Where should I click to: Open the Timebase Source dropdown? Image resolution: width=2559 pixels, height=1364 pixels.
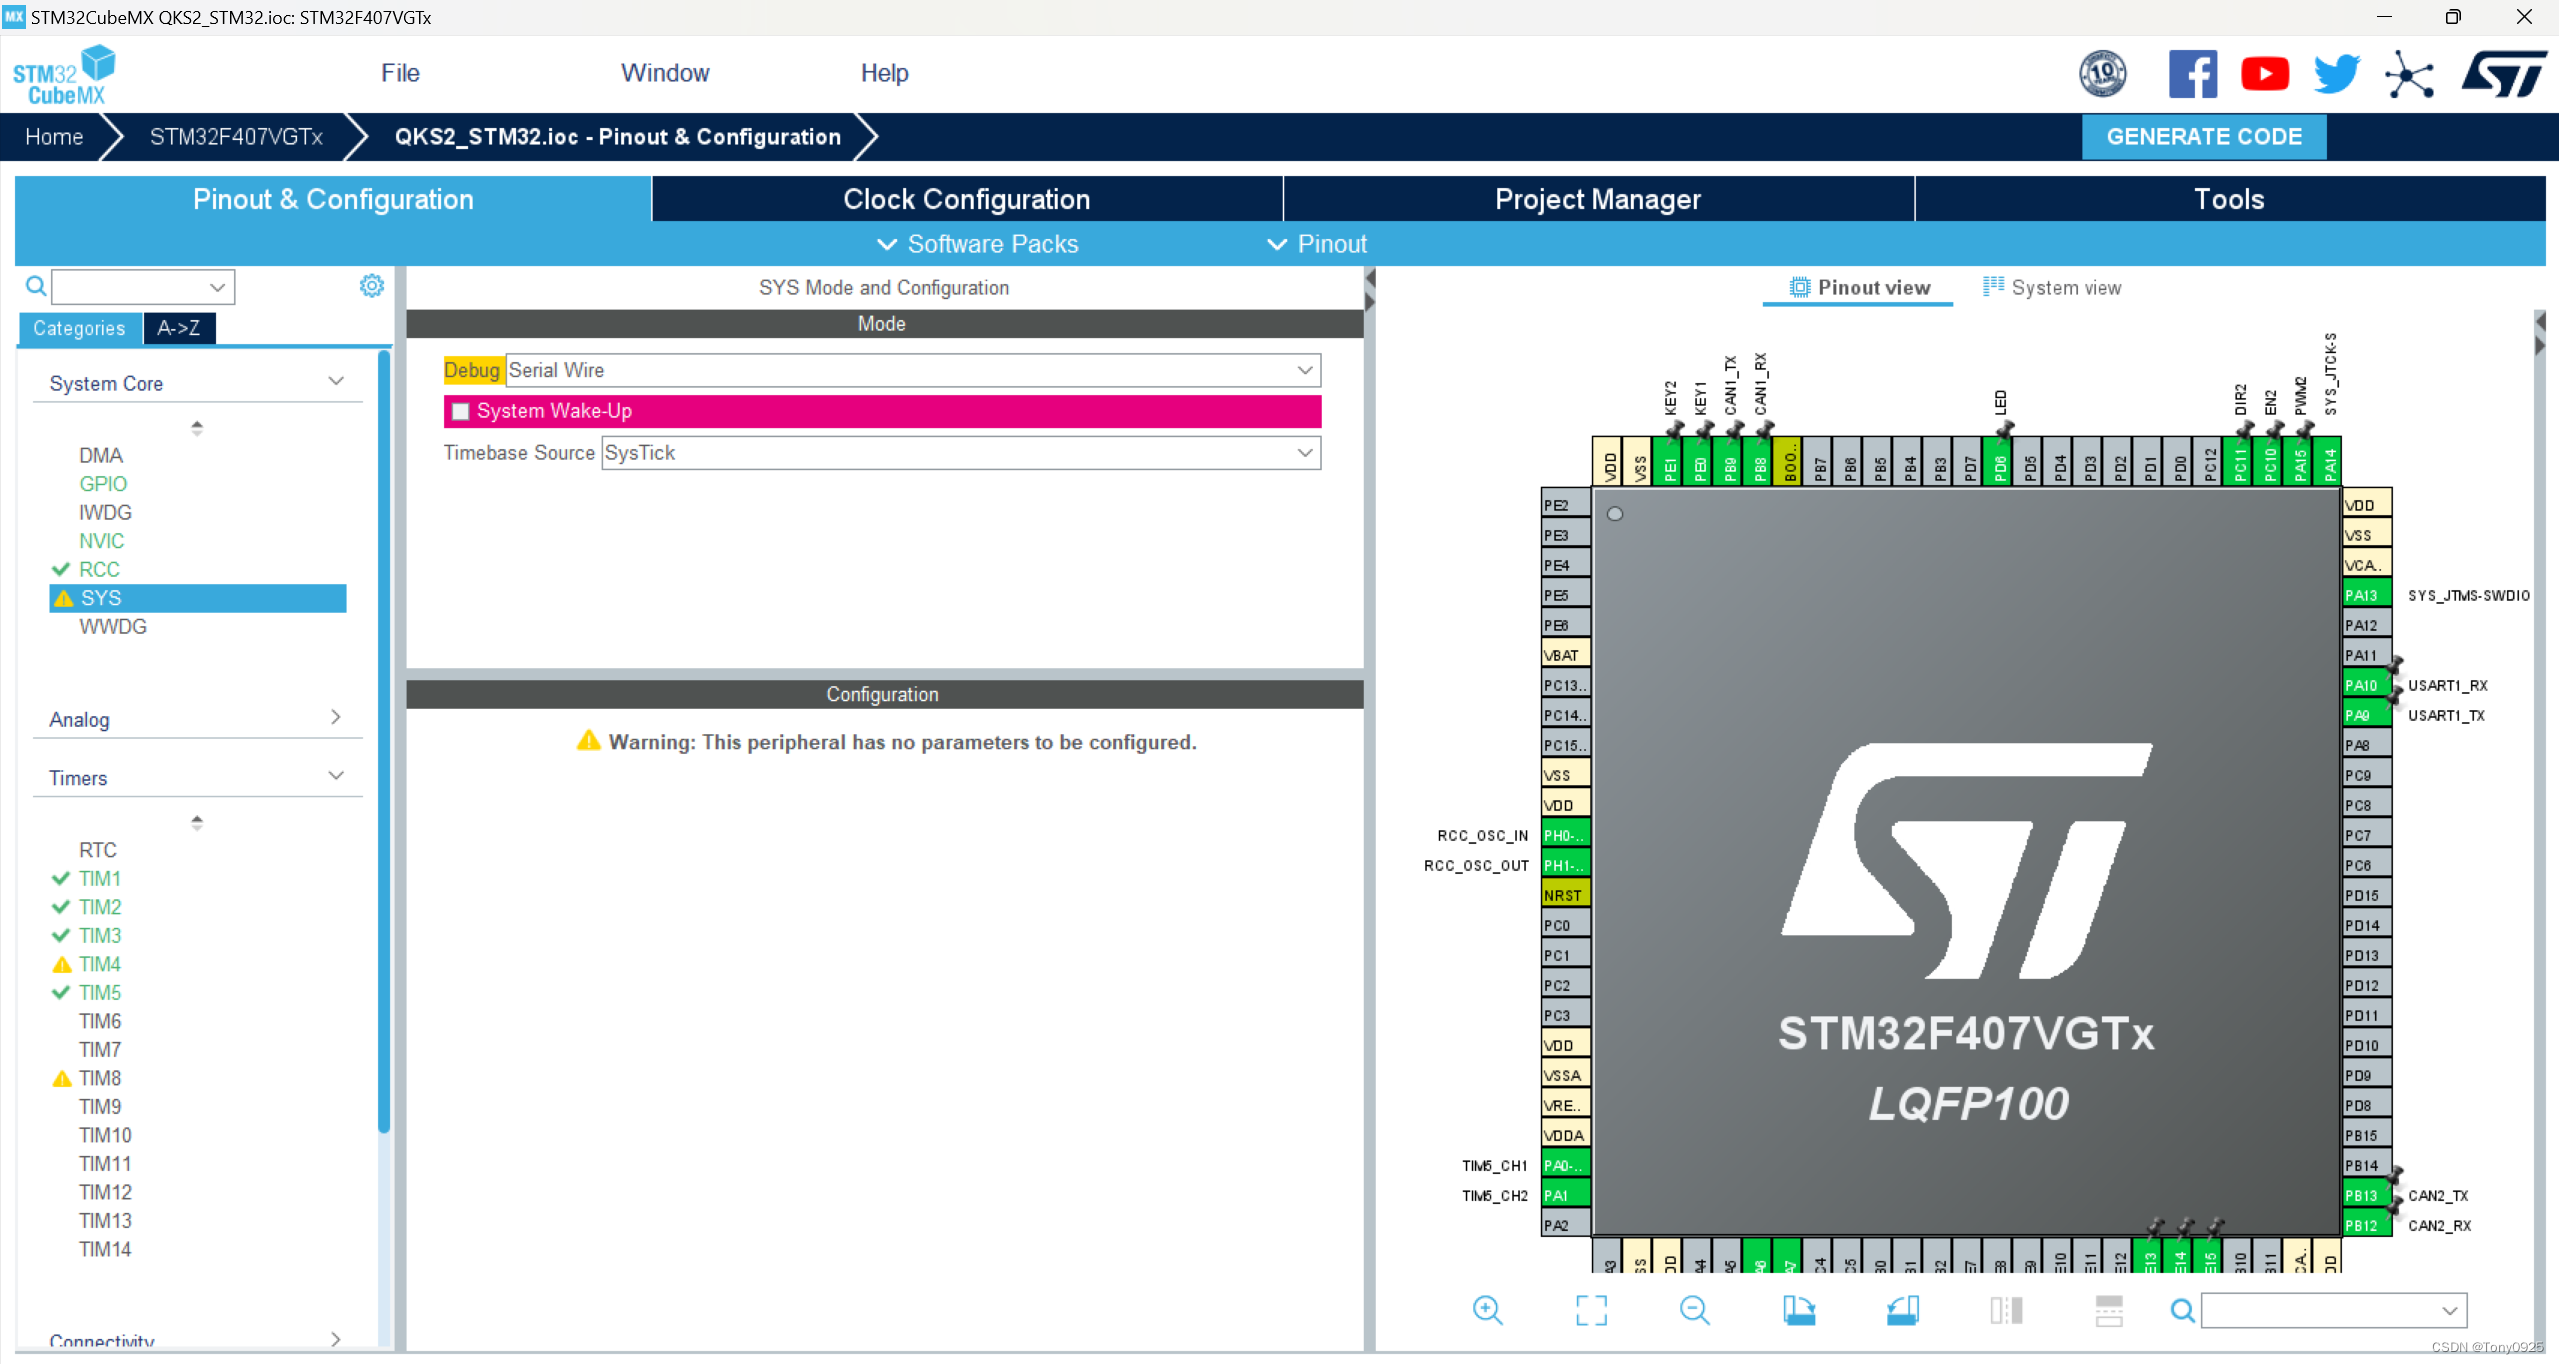(961, 453)
